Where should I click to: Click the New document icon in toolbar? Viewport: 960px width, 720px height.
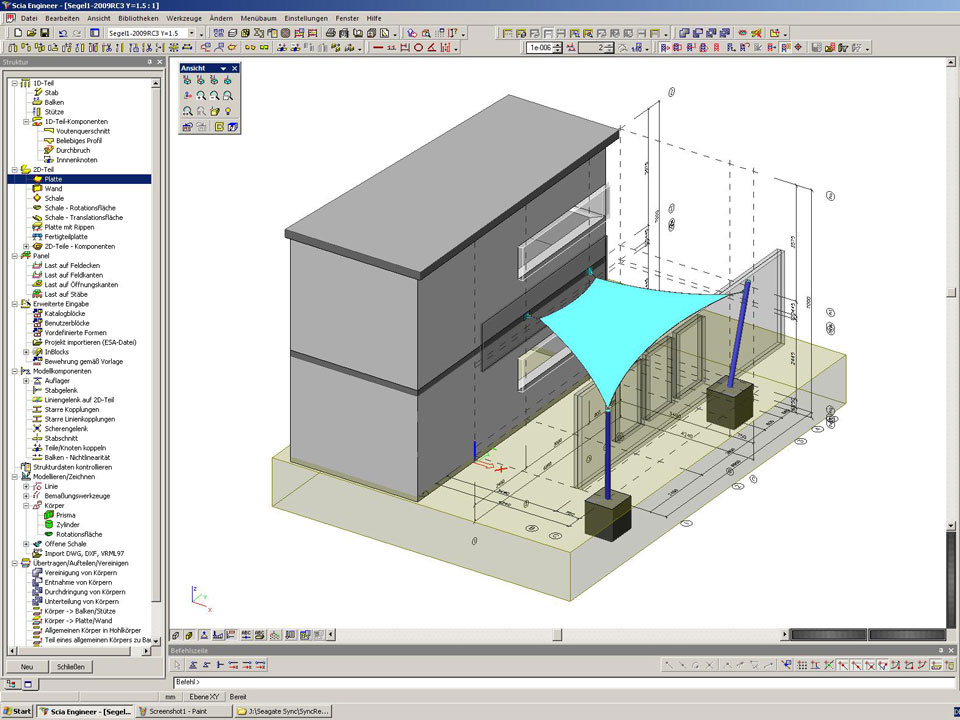(x=16, y=33)
